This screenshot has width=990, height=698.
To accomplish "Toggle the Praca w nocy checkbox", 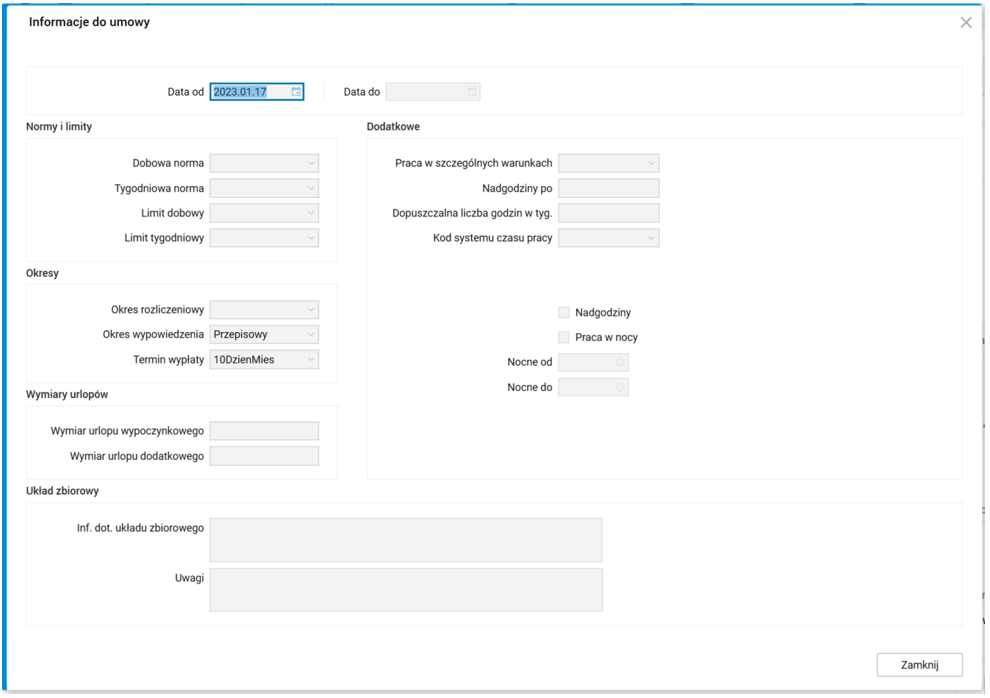I will pyautogui.click(x=564, y=338).
